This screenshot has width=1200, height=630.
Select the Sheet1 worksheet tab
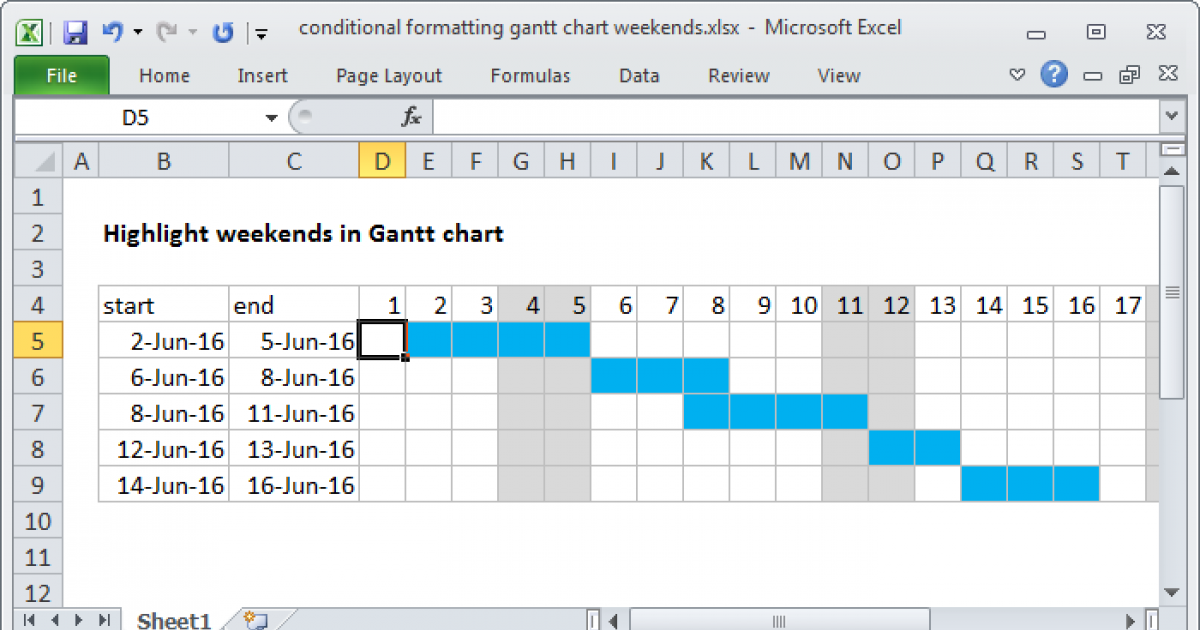(x=172, y=620)
